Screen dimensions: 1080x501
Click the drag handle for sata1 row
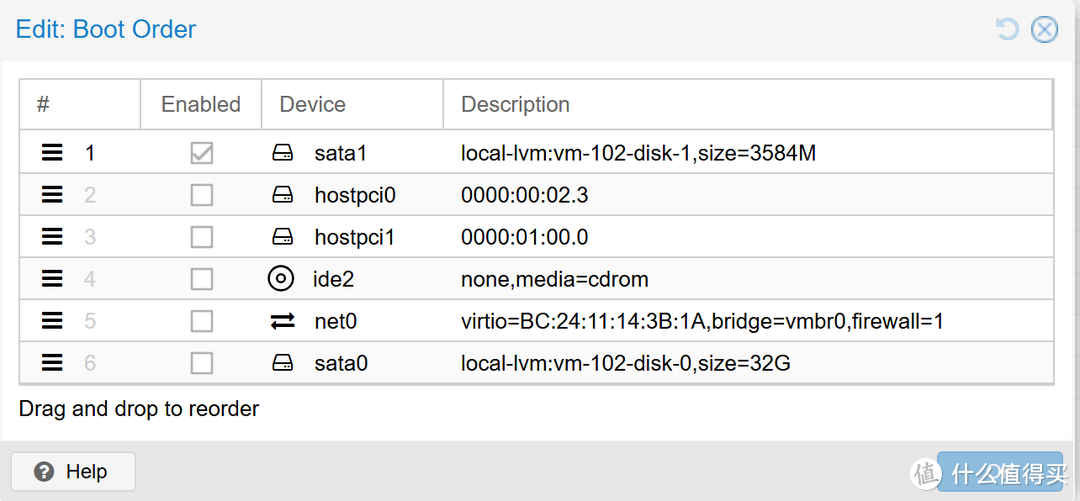pos(52,153)
